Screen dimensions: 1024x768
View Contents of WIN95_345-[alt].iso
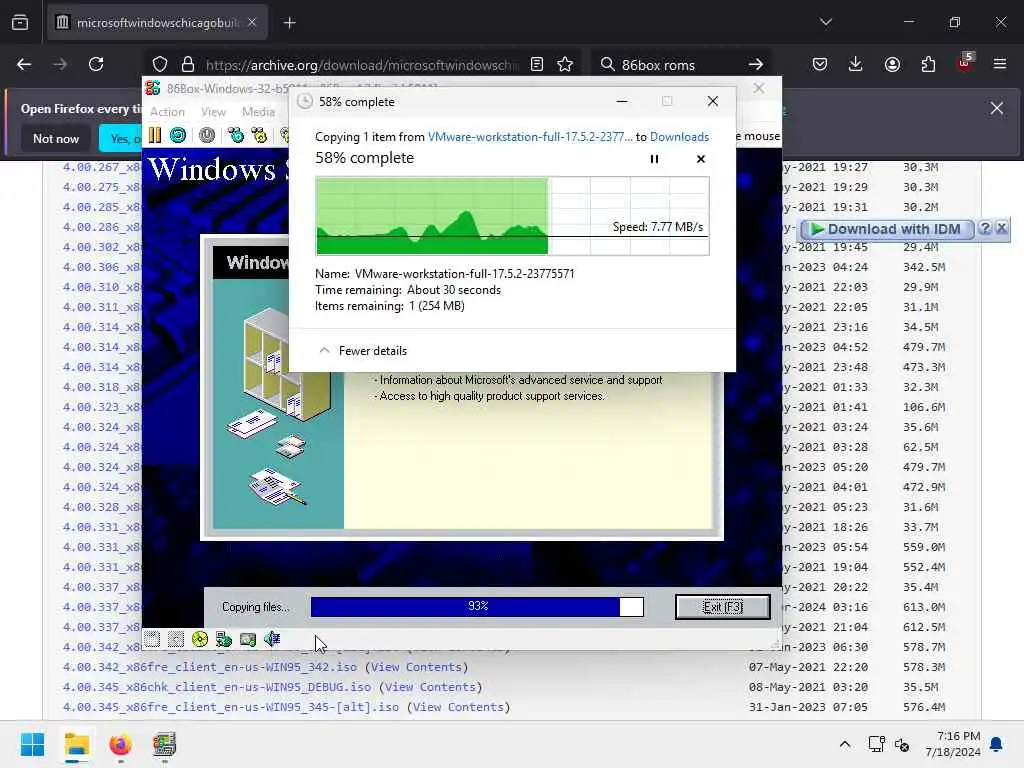[x=458, y=707]
